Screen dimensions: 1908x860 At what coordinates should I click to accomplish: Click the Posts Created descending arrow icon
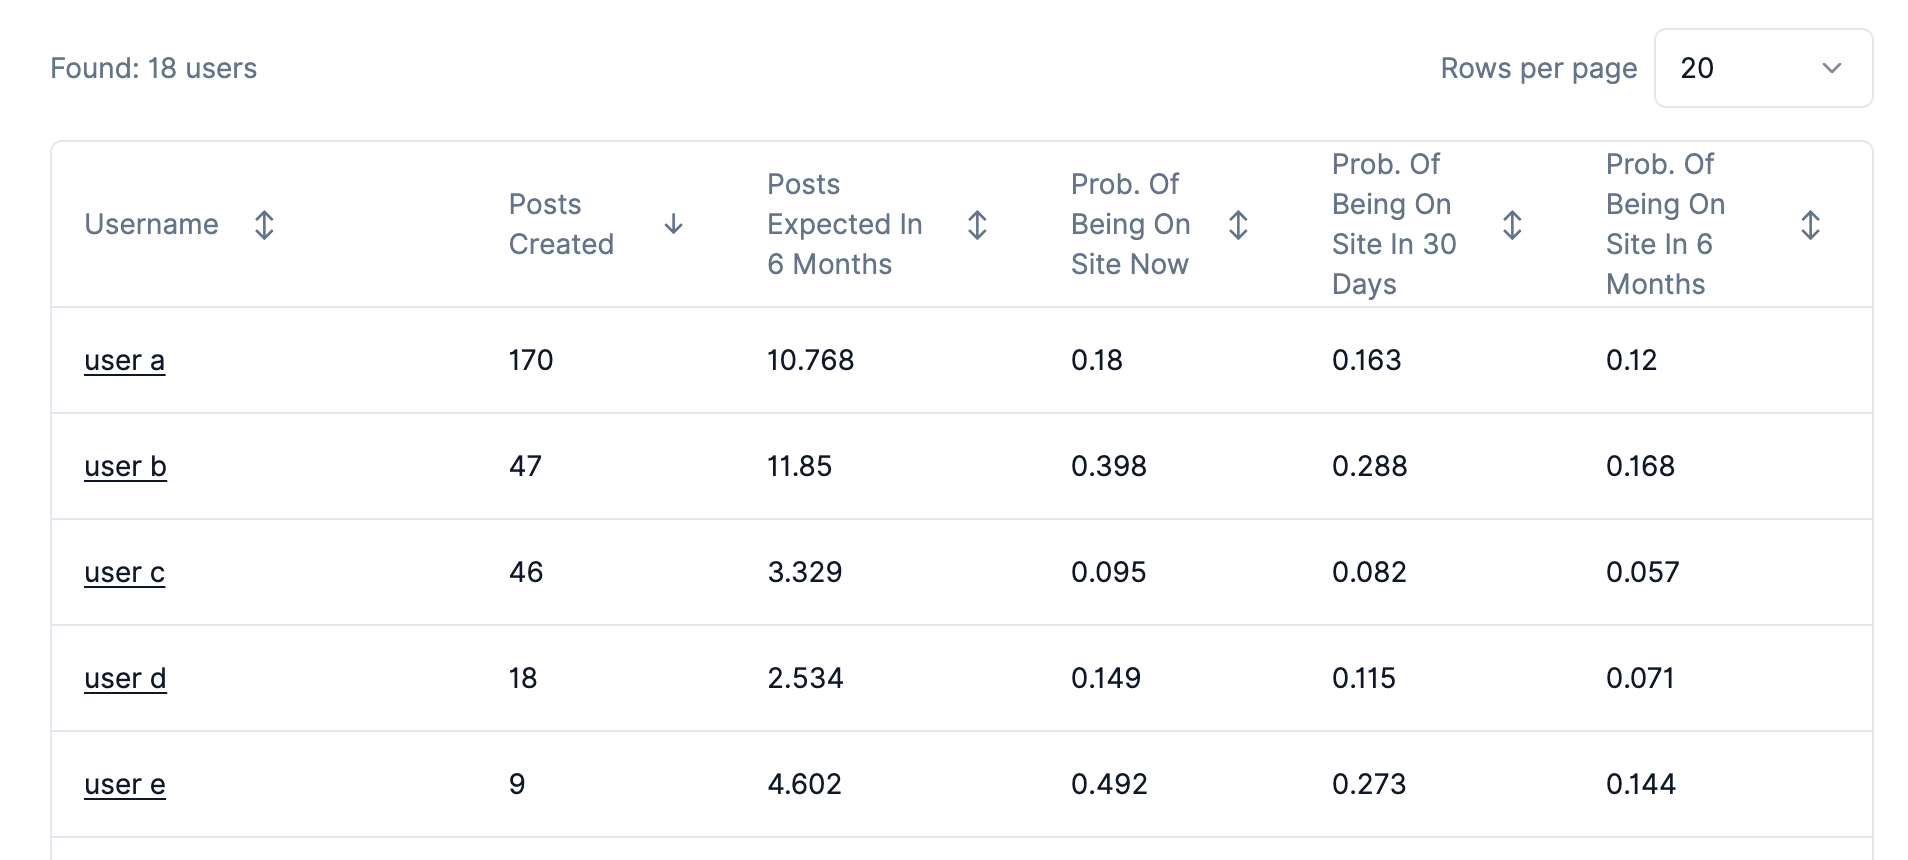point(674,224)
